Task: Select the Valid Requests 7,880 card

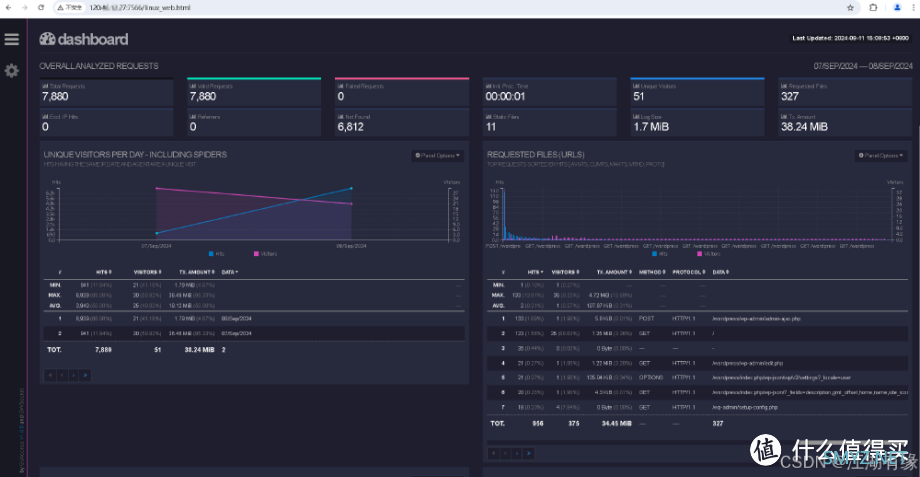Action: tap(254, 92)
